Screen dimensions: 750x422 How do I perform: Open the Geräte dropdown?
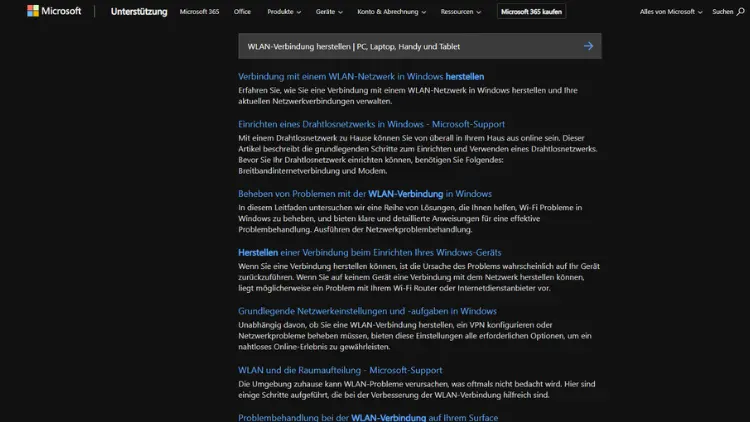pyautogui.click(x=329, y=12)
